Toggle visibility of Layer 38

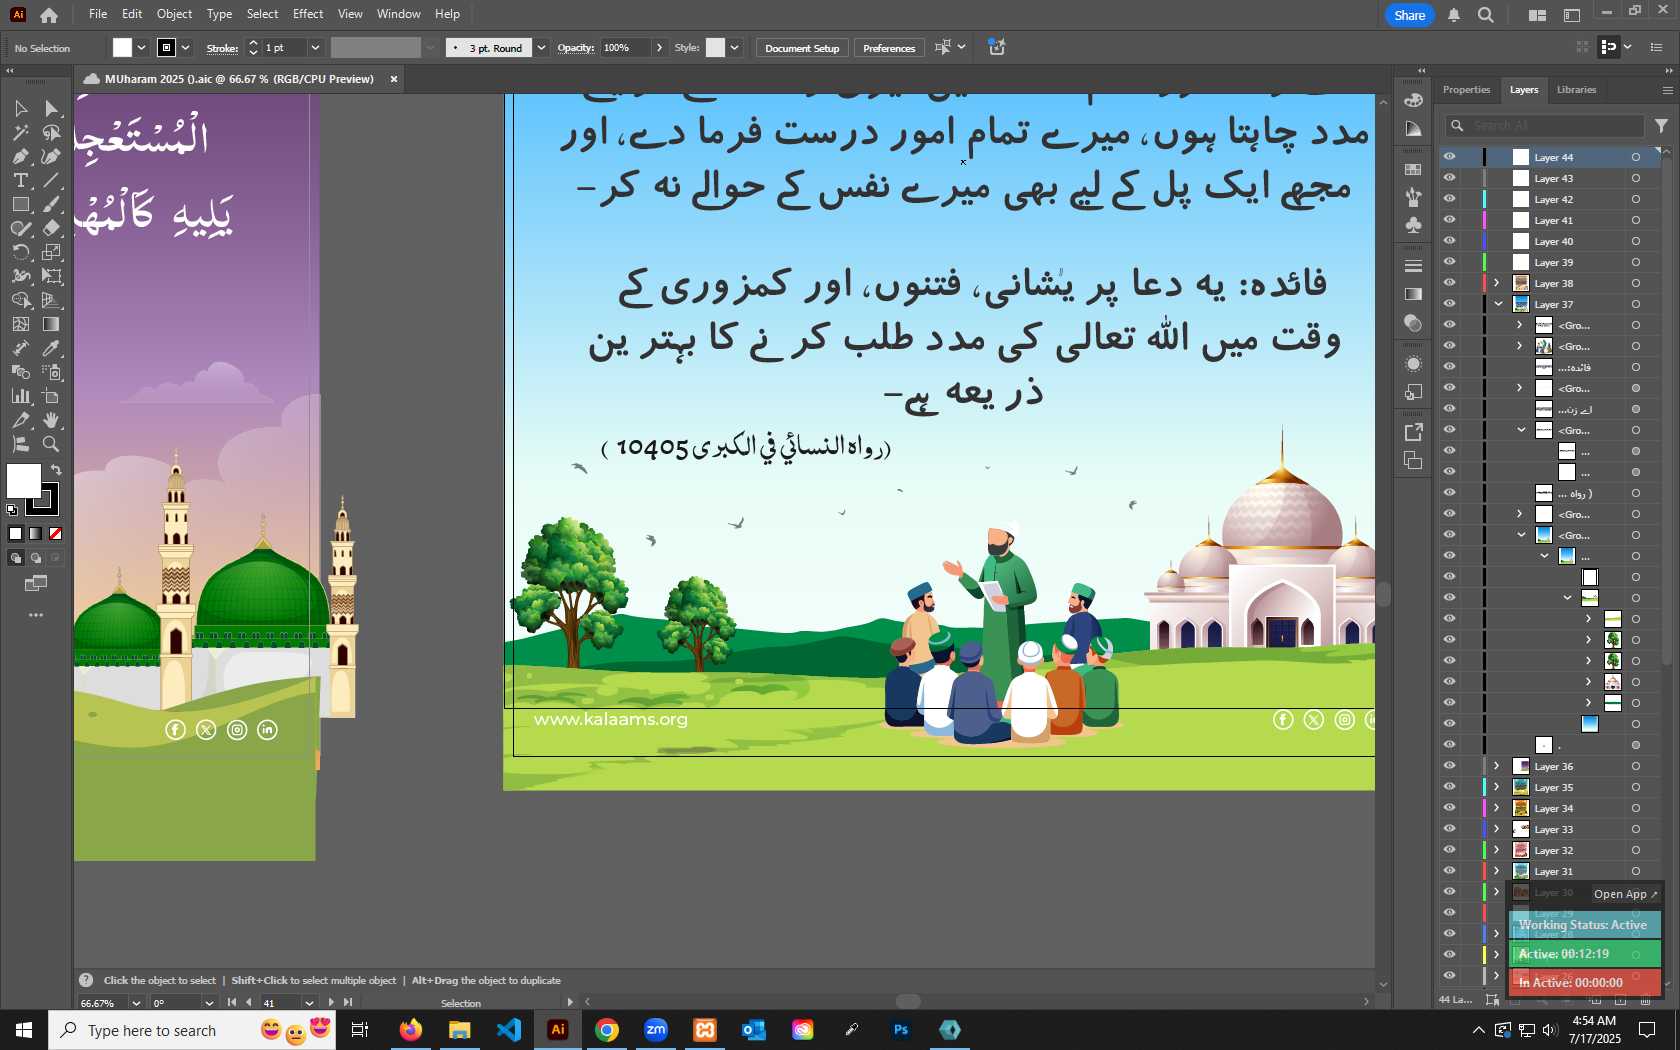[1449, 283]
